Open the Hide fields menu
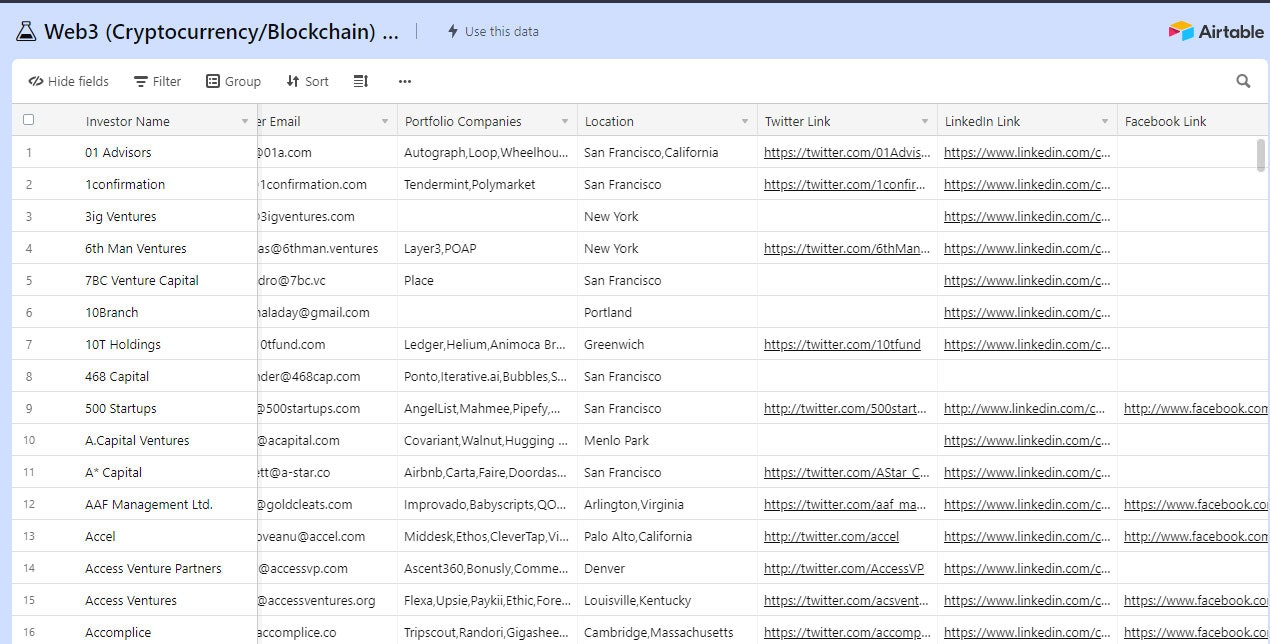1270x644 pixels. coord(69,81)
